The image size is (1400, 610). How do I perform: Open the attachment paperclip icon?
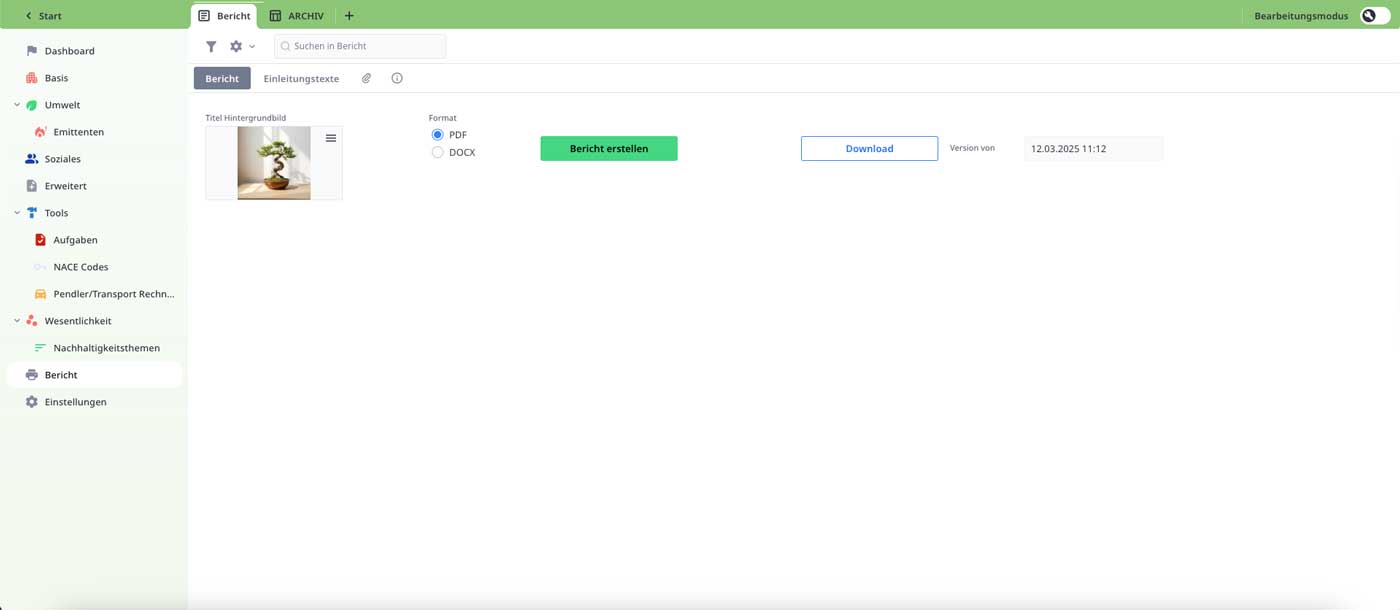[366, 77]
